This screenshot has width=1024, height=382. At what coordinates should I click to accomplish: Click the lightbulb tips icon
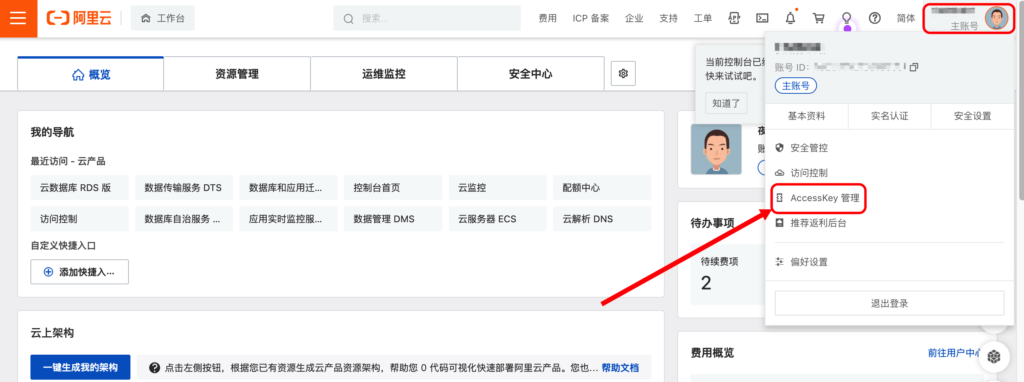click(x=847, y=18)
